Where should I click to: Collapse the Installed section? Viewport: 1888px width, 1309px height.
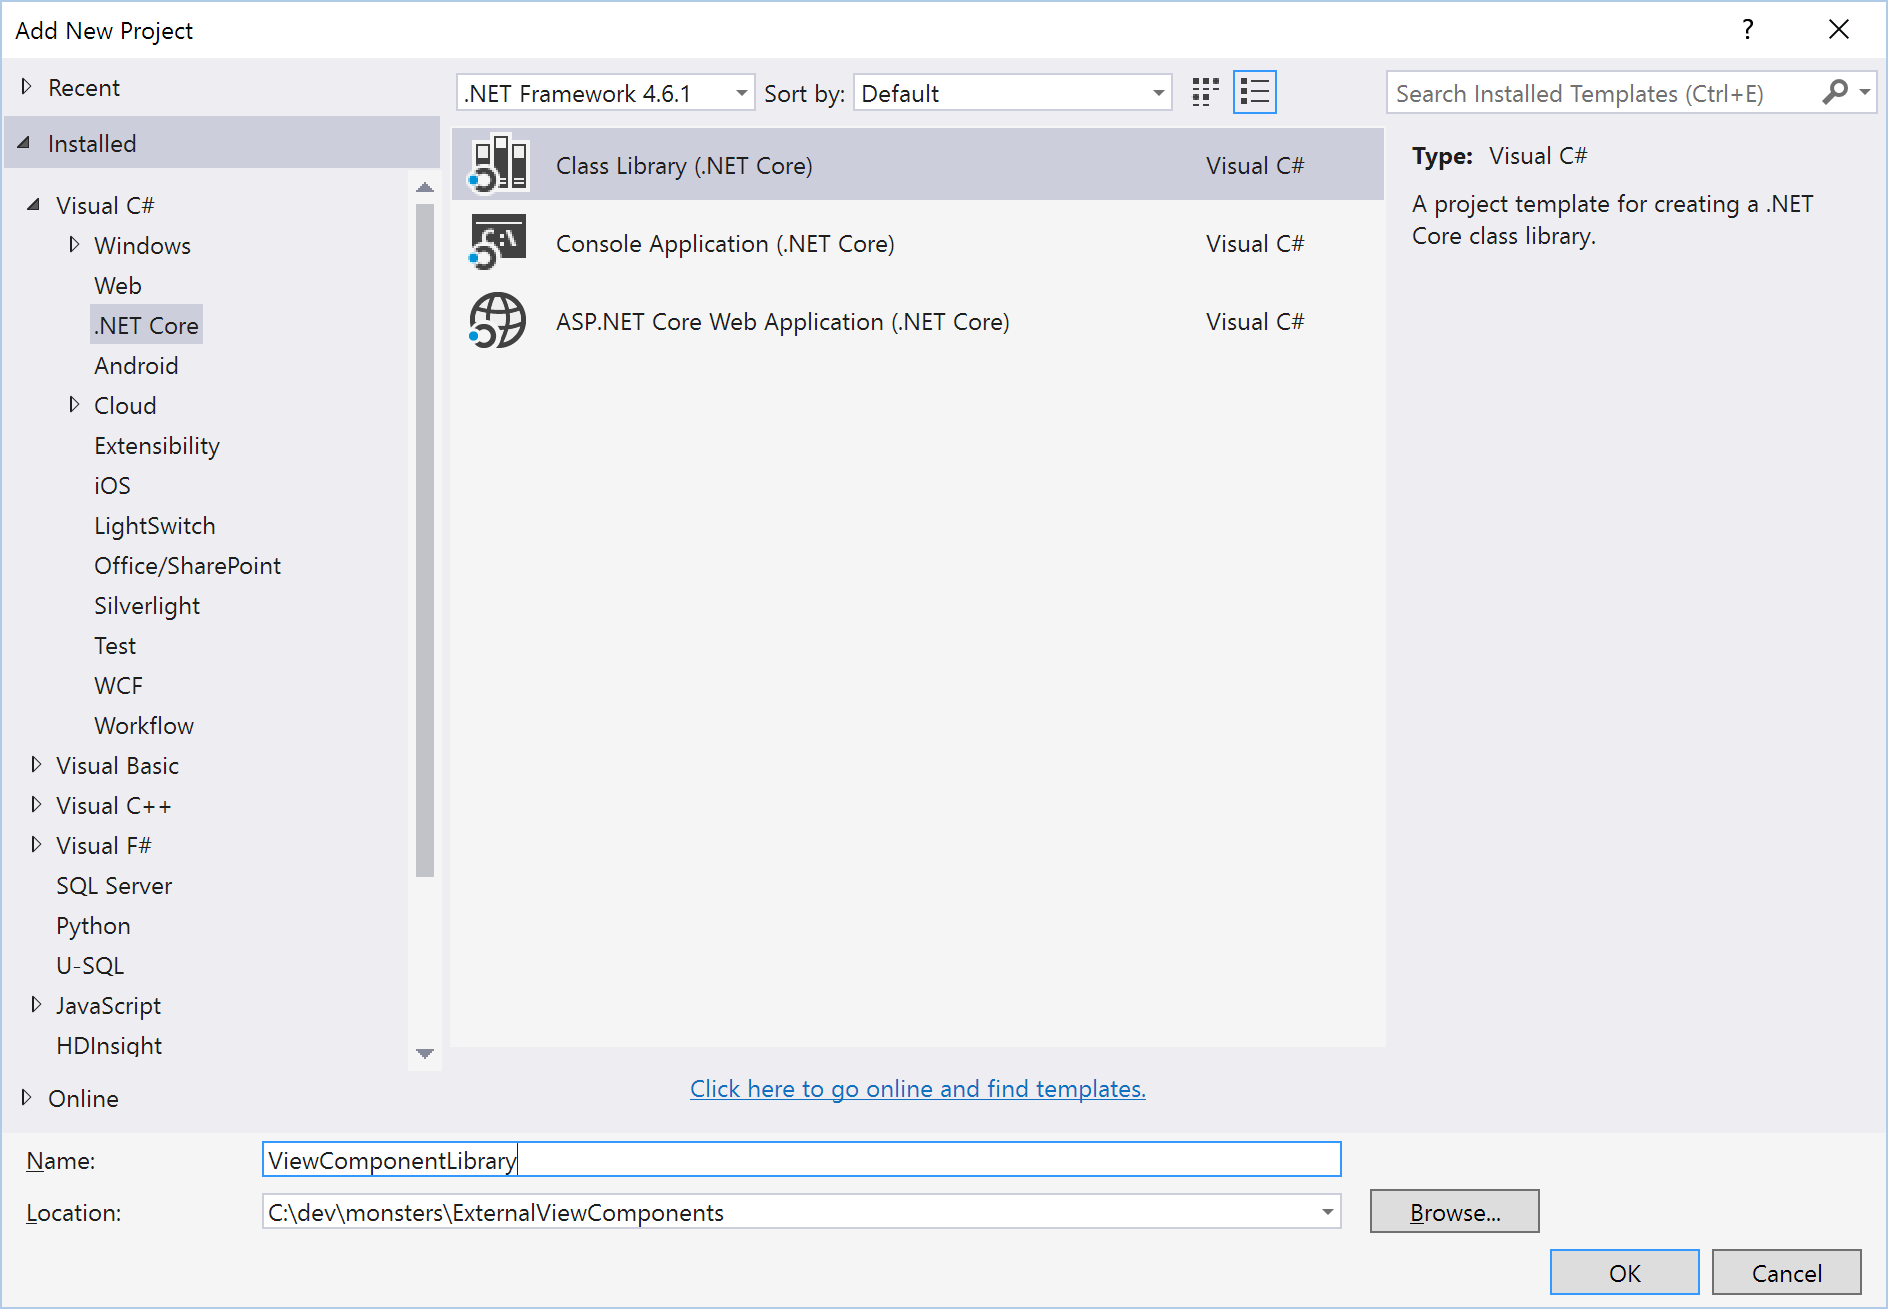[24, 143]
